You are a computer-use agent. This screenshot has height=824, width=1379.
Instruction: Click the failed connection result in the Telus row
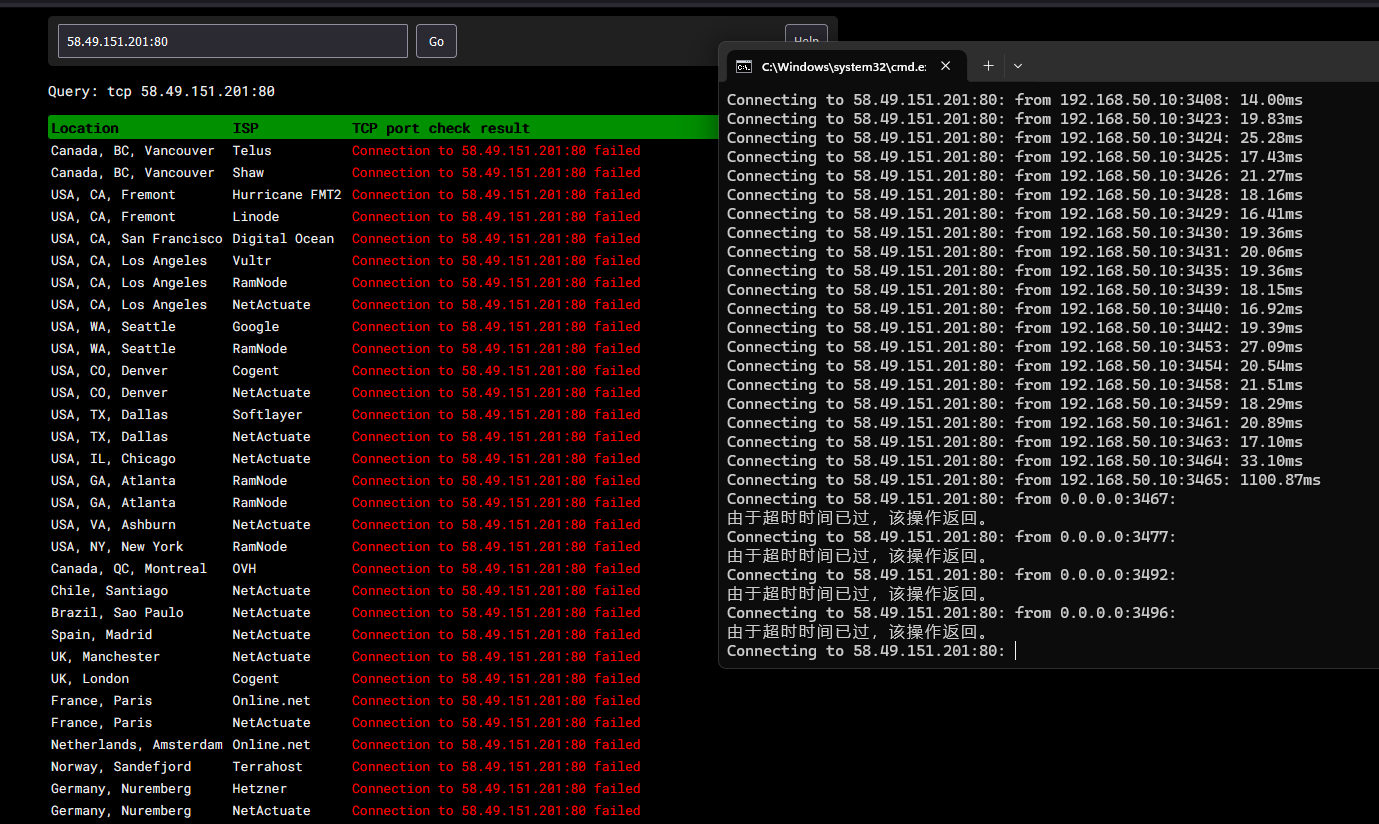click(x=496, y=151)
